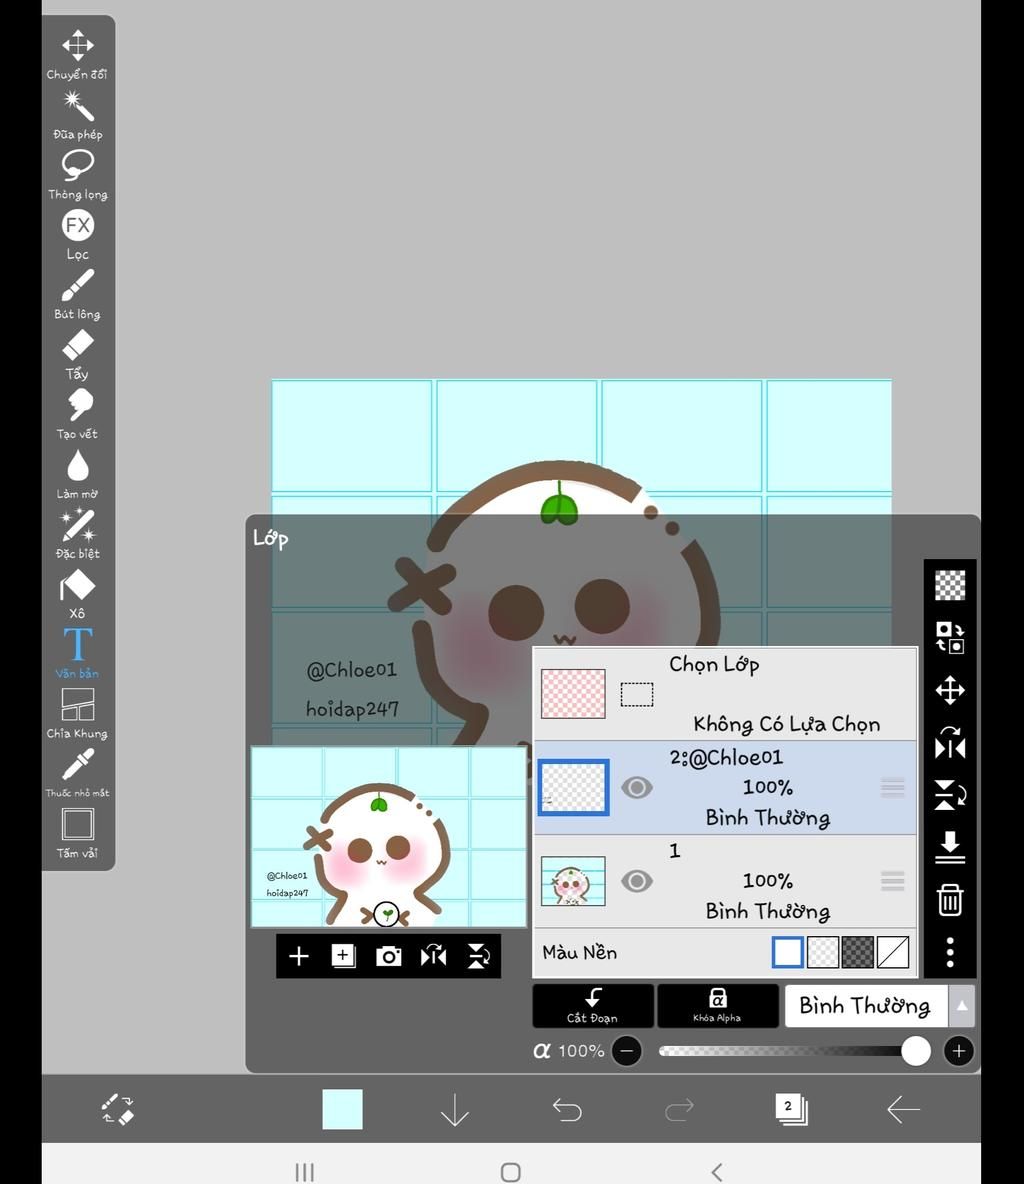1024x1184 pixels.
Task: Click the 100% opacity value text
Action: pyautogui.click(x=581, y=1051)
